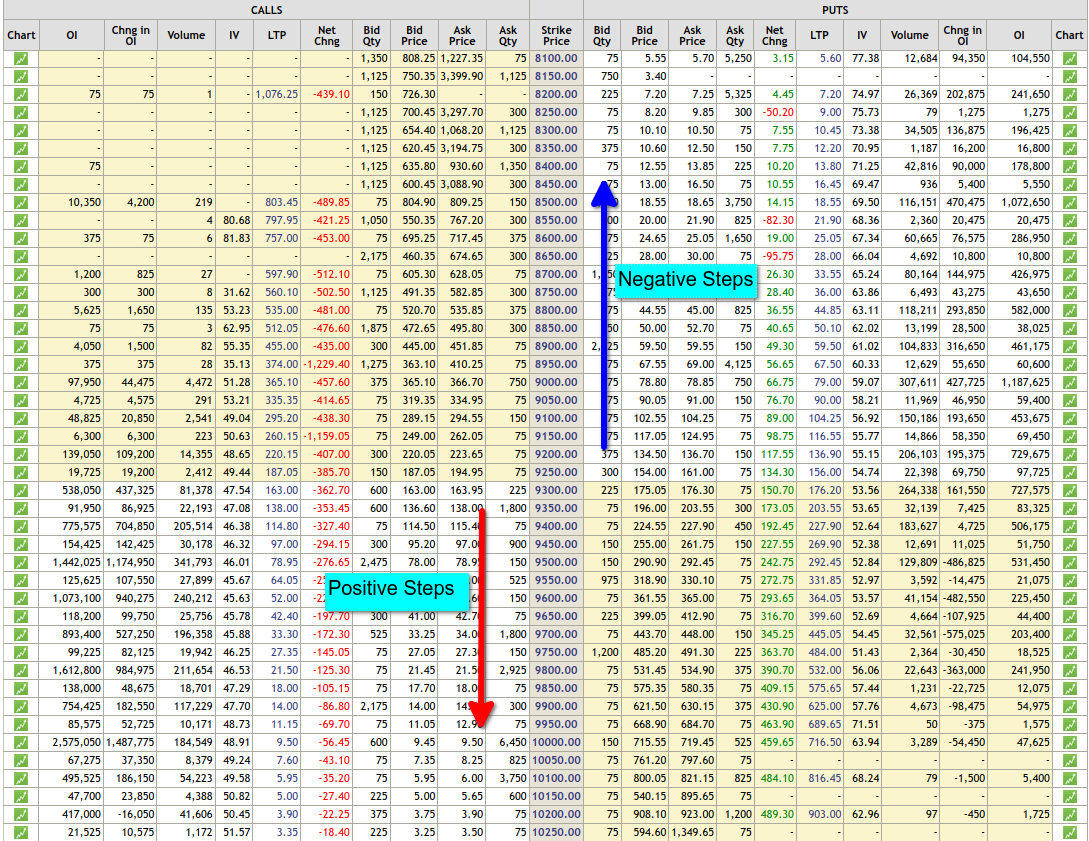Viewport: 1089px width, 841px height.
Task: Click the CALLS section header
Action: pyautogui.click(x=264, y=10)
